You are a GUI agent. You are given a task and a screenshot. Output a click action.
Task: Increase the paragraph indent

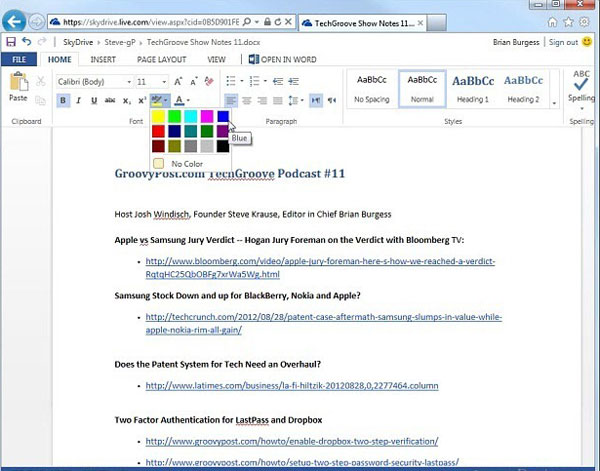293,81
